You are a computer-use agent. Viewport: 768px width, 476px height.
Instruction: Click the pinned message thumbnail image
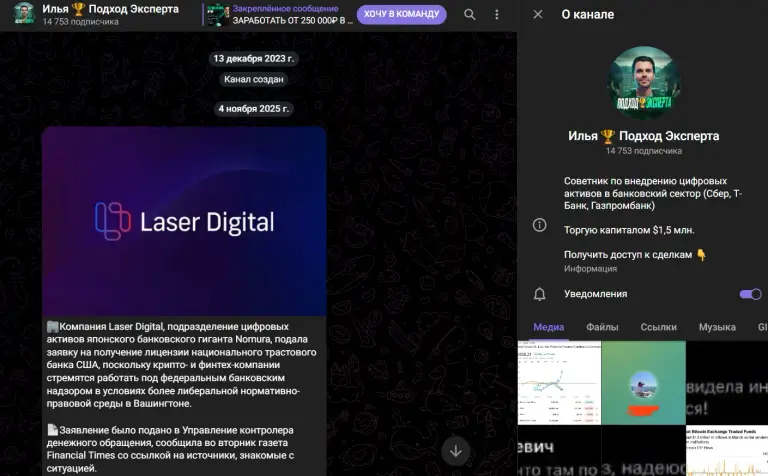[x=218, y=15]
